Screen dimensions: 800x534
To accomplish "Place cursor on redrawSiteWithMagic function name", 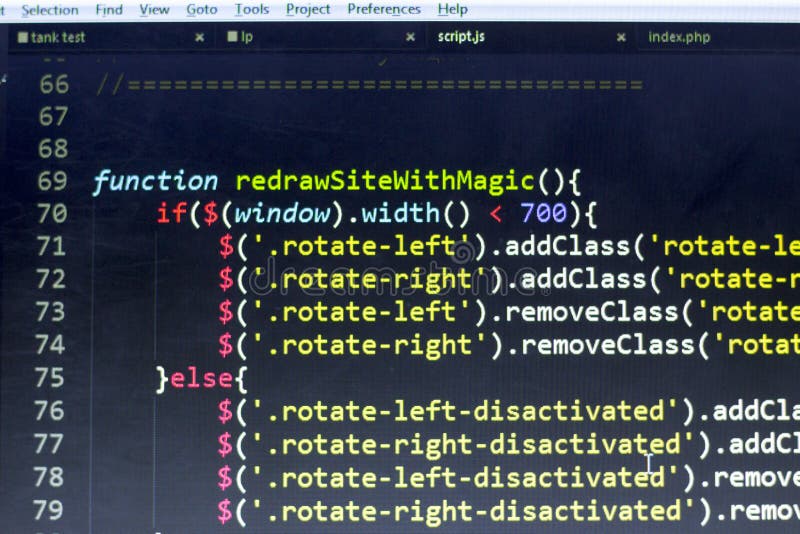I will pyautogui.click(x=385, y=181).
